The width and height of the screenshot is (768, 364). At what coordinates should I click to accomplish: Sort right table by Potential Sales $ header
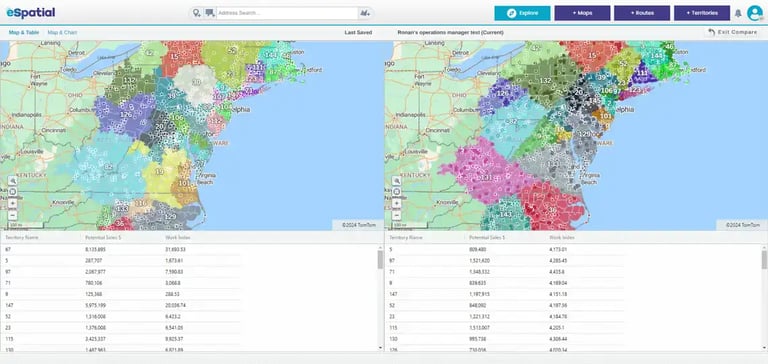click(487, 237)
